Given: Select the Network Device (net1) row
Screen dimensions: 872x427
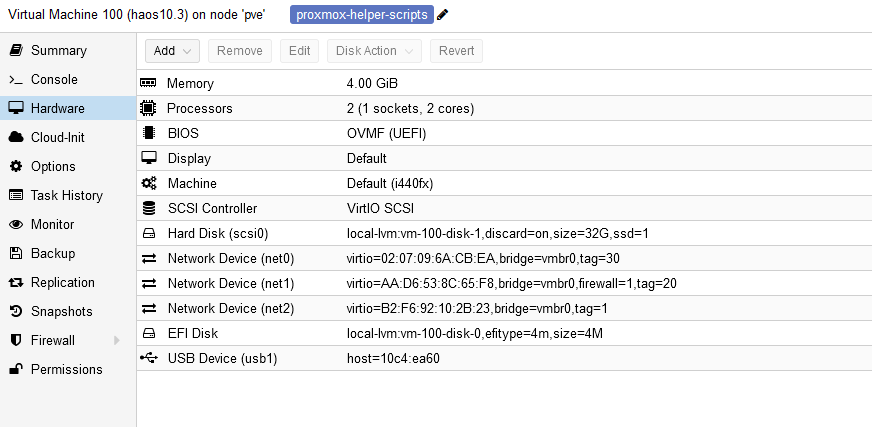Looking at the screenshot, I should point(500,284).
